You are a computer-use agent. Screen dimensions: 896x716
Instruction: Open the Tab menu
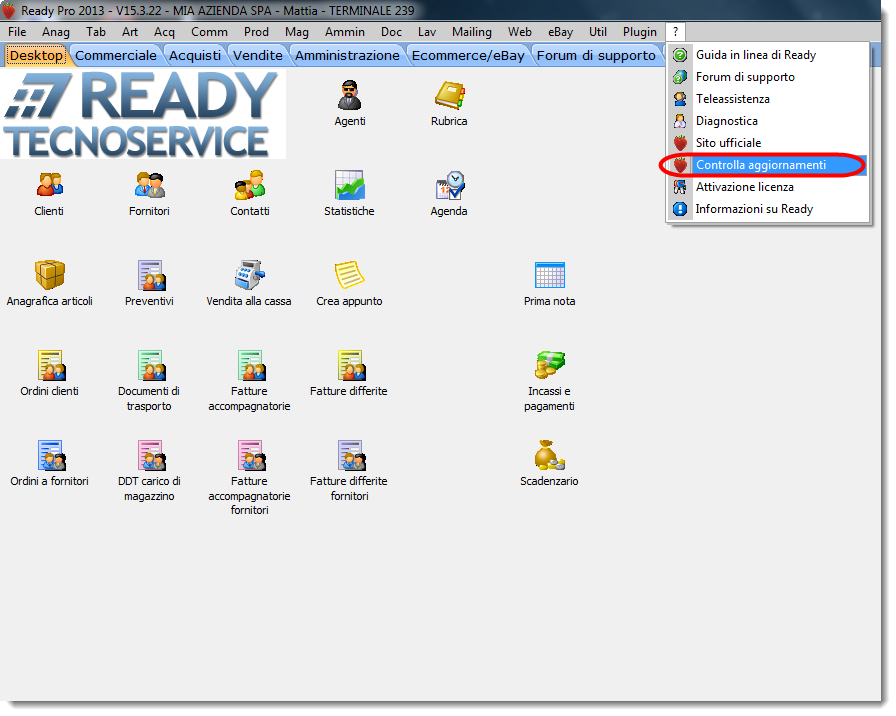[96, 32]
